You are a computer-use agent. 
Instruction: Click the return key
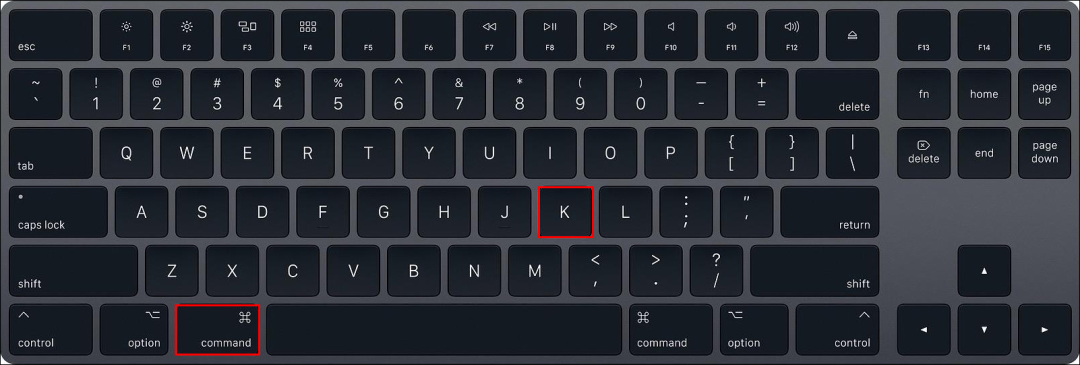coord(829,212)
